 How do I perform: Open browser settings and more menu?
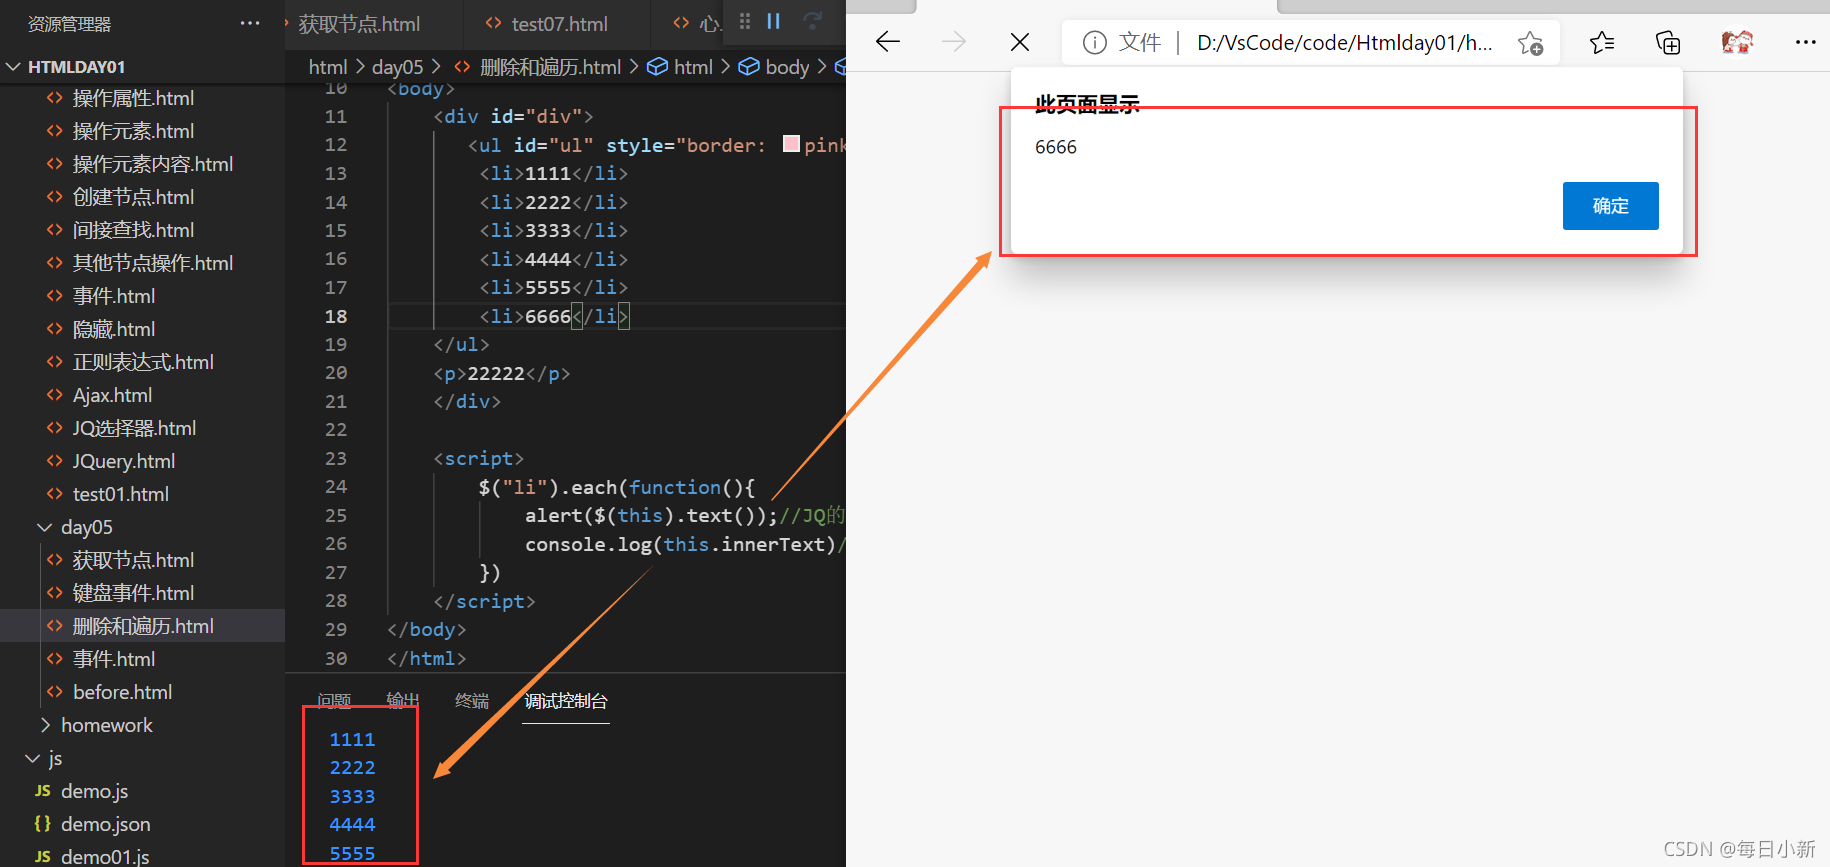pos(1805,42)
